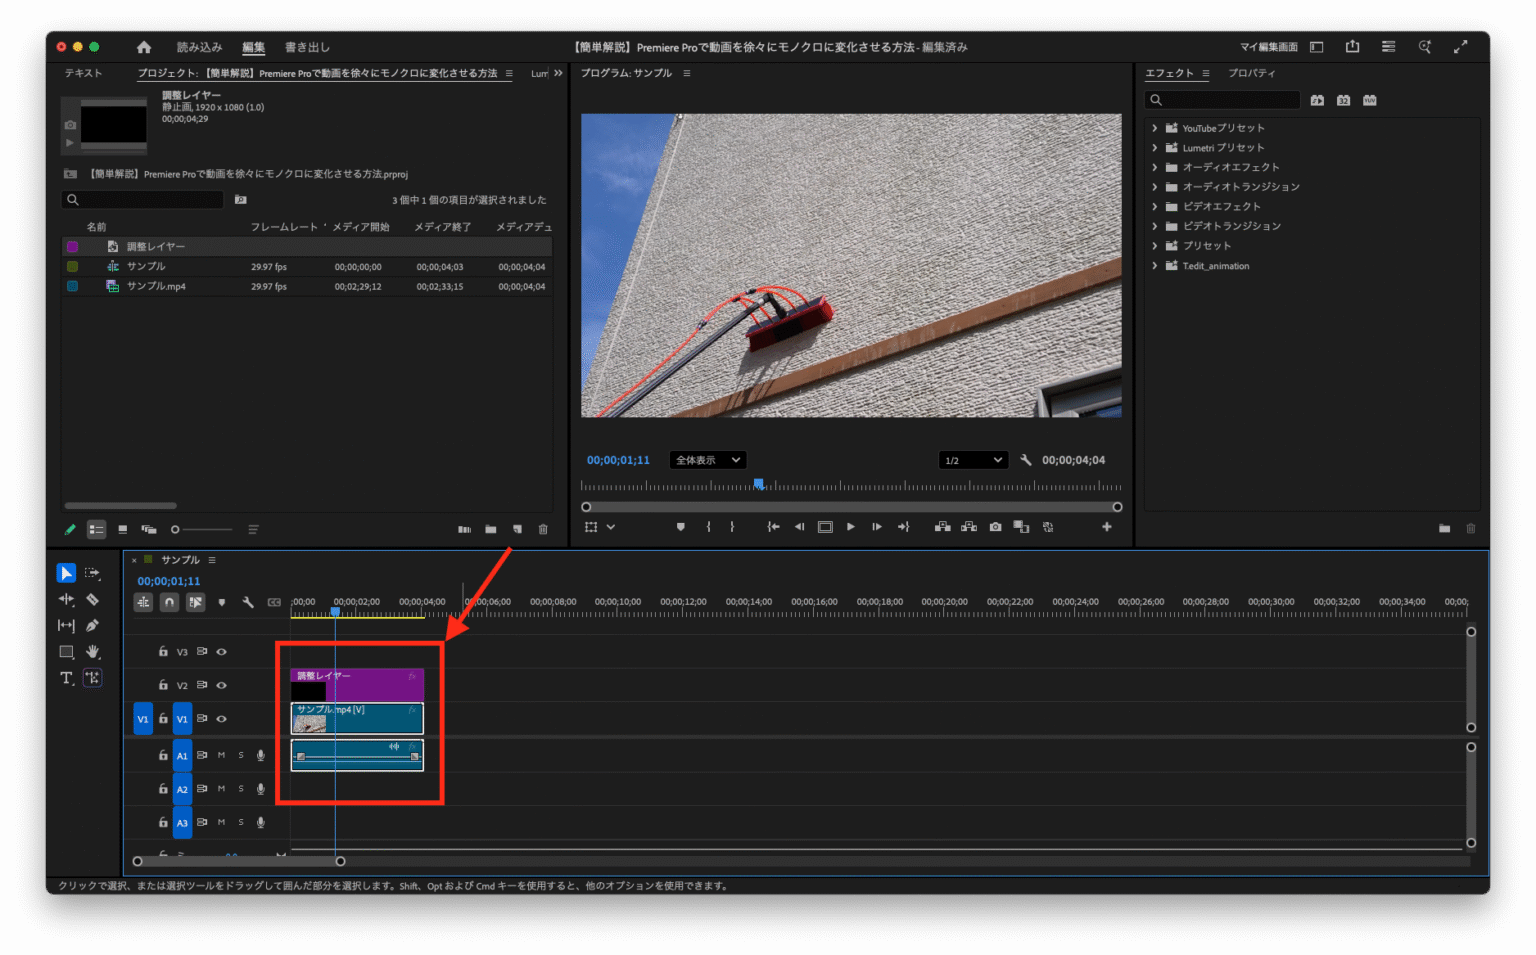Image resolution: width=1536 pixels, height=955 pixels.
Task: Expand the ビデオエフェクト folder
Action: [x=1157, y=206]
